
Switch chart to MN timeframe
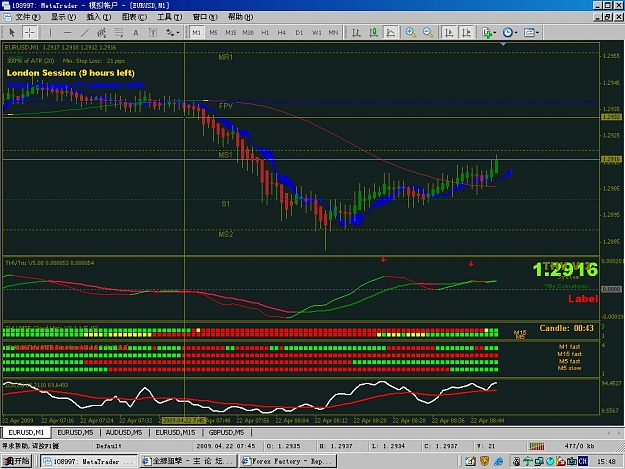tap(333, 33)
